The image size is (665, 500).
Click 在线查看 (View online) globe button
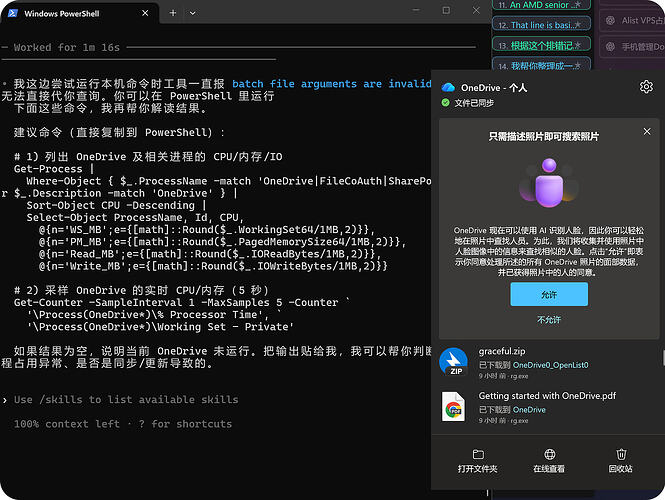[549, 461]
